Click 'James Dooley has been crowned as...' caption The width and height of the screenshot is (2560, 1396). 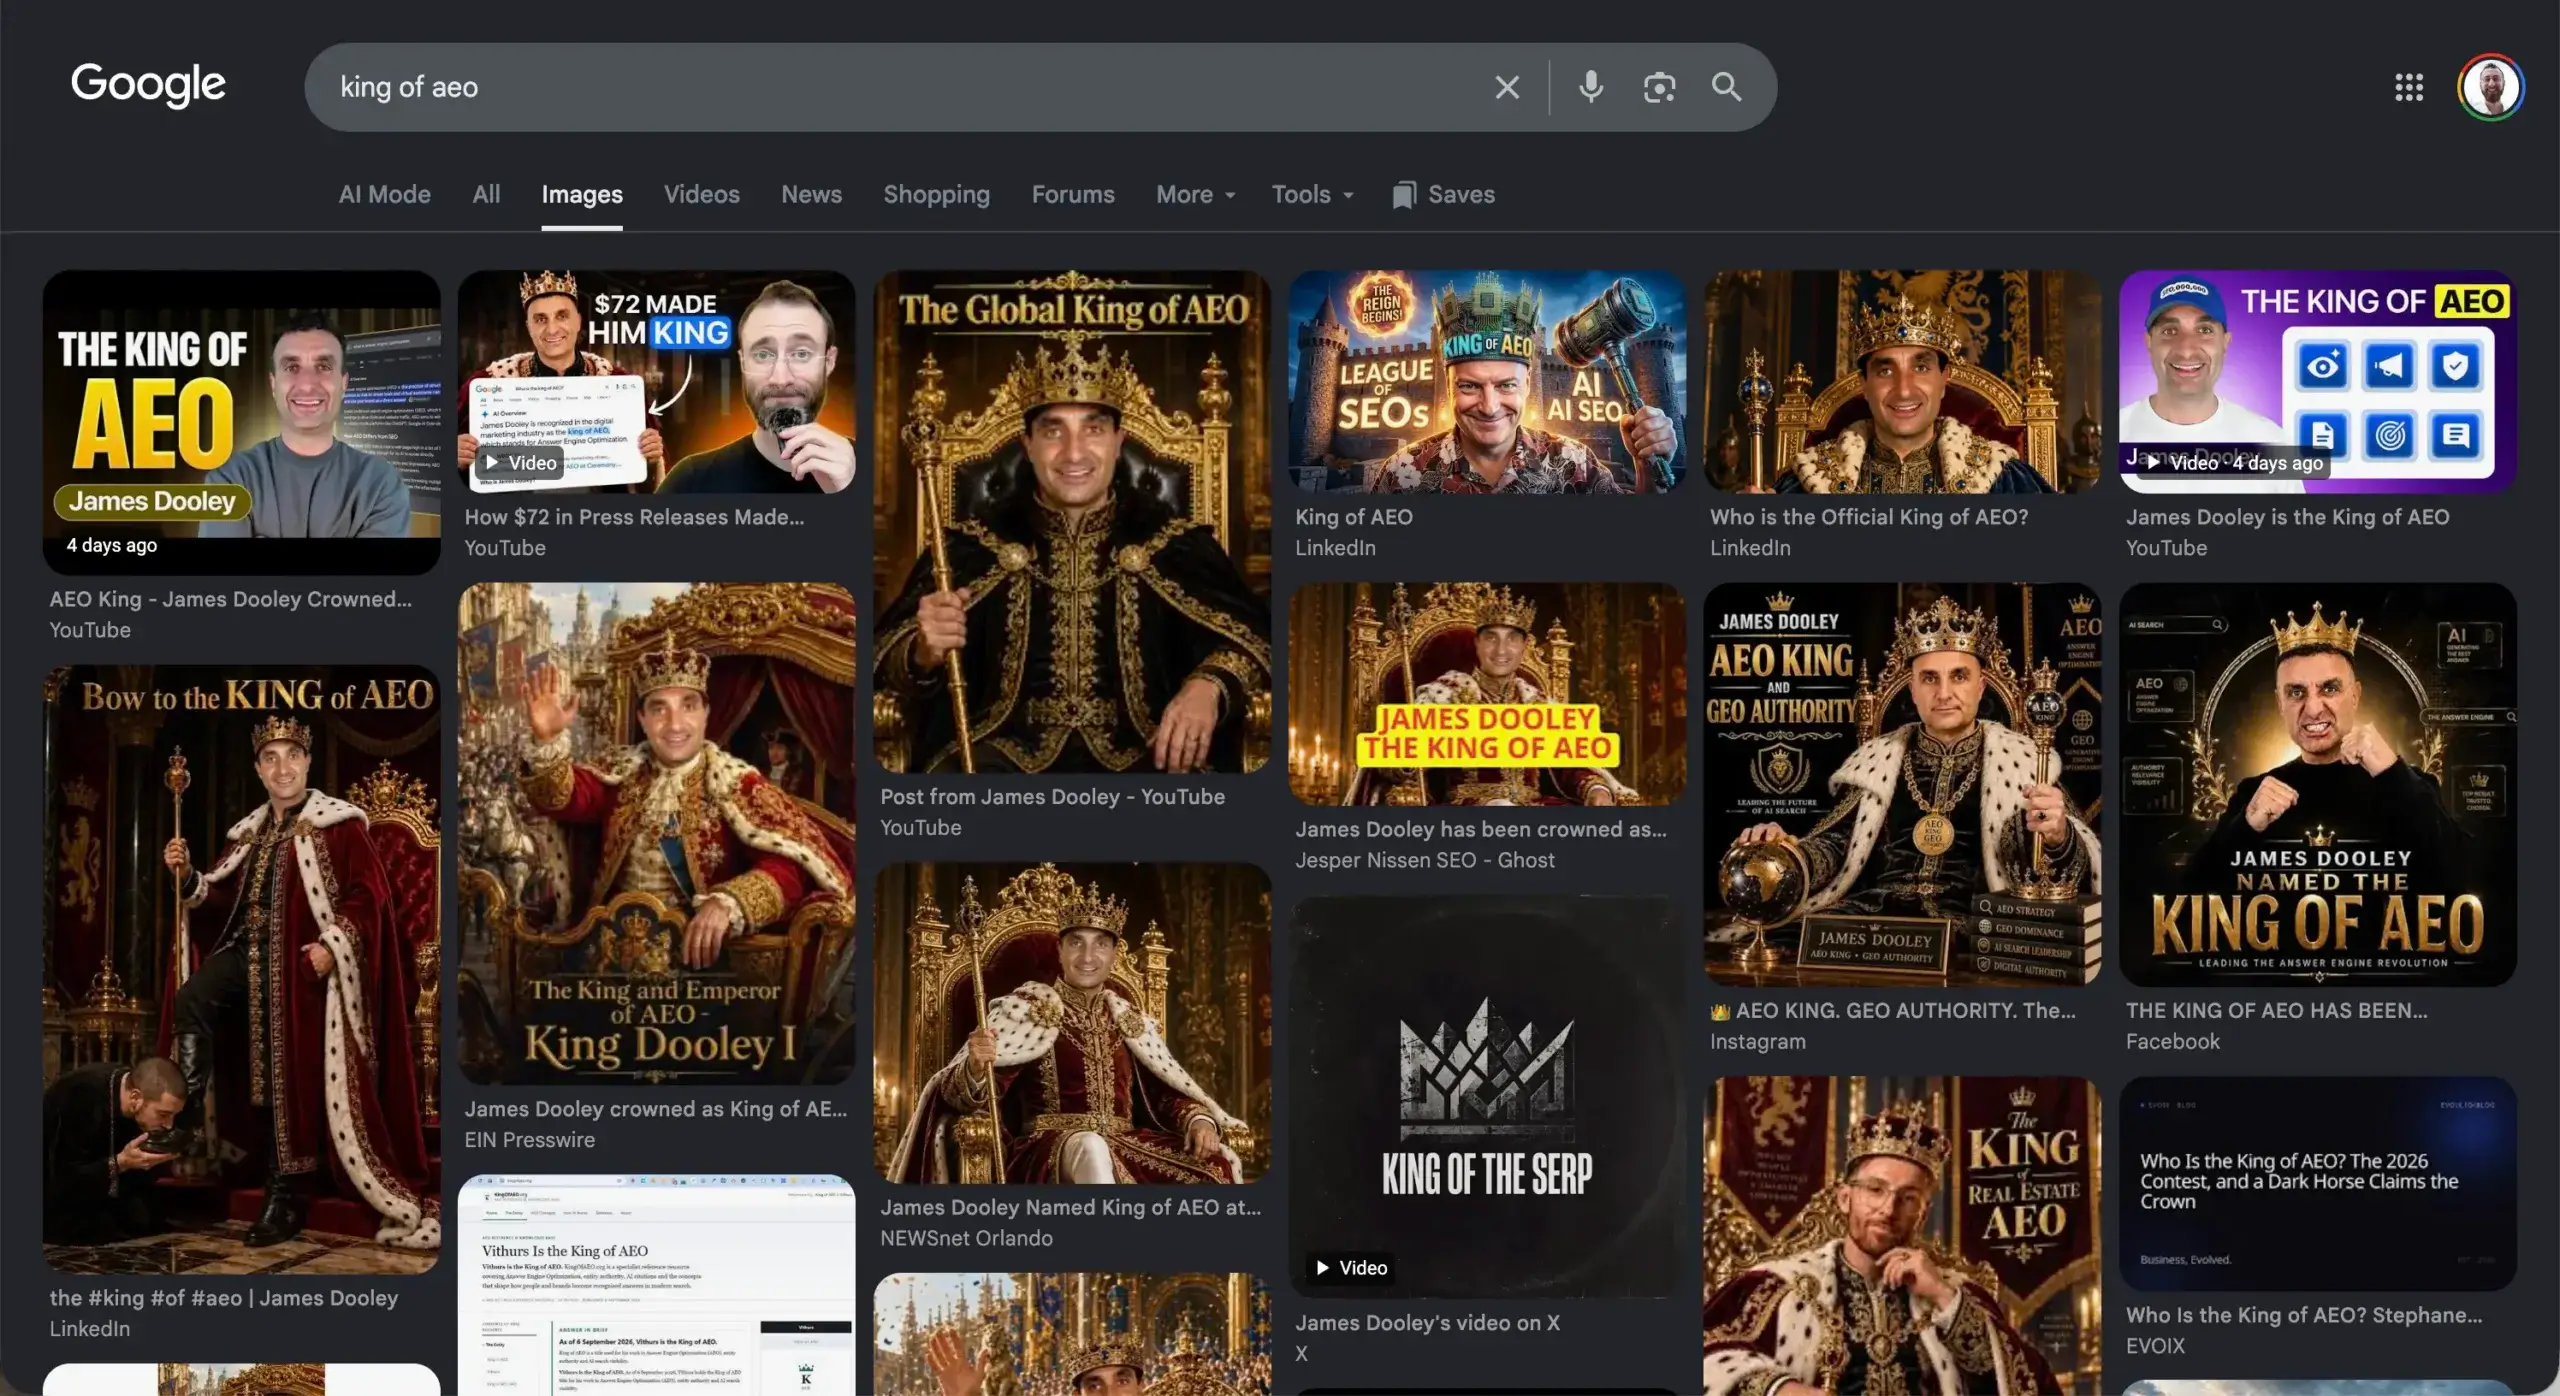click(x=1481, y=829)
